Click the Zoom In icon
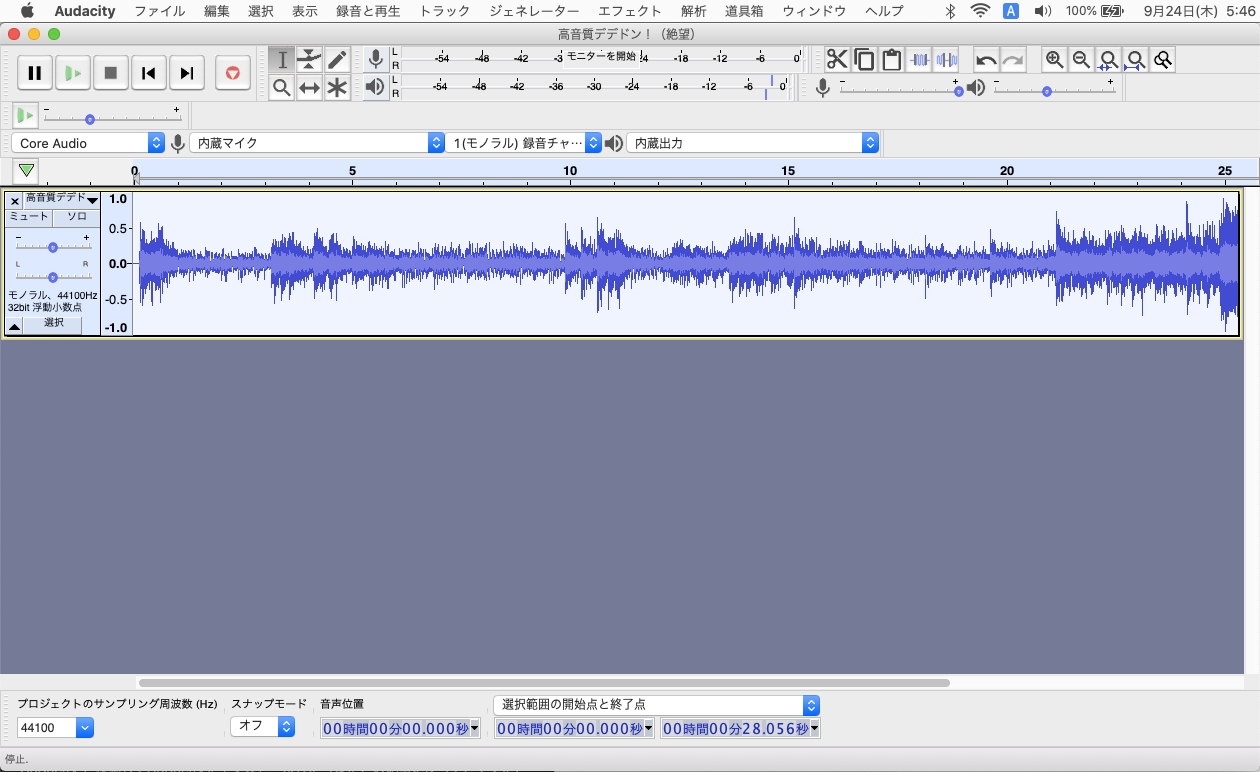This screenshot has width=1260, height=772. pos(1054,60)
